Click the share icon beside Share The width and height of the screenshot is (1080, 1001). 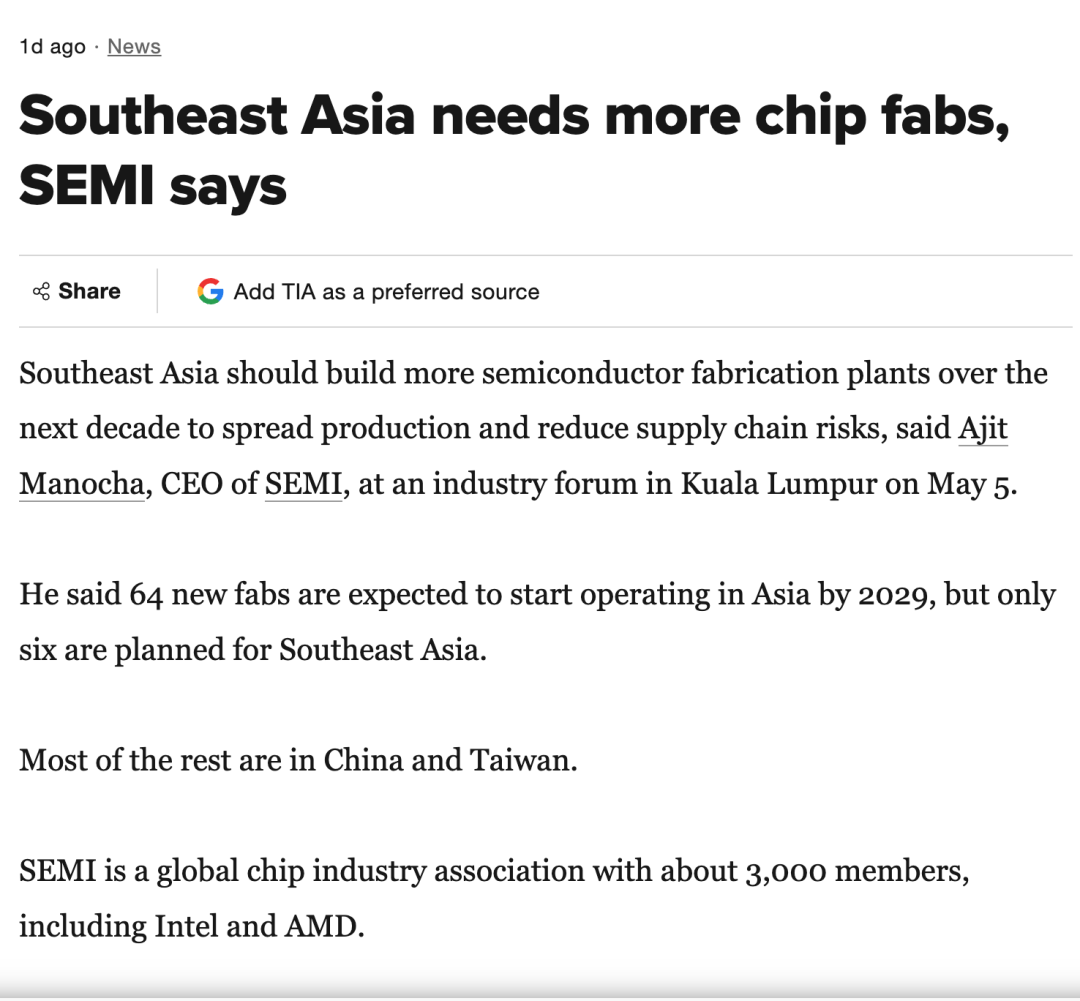(x=41, y=291)
